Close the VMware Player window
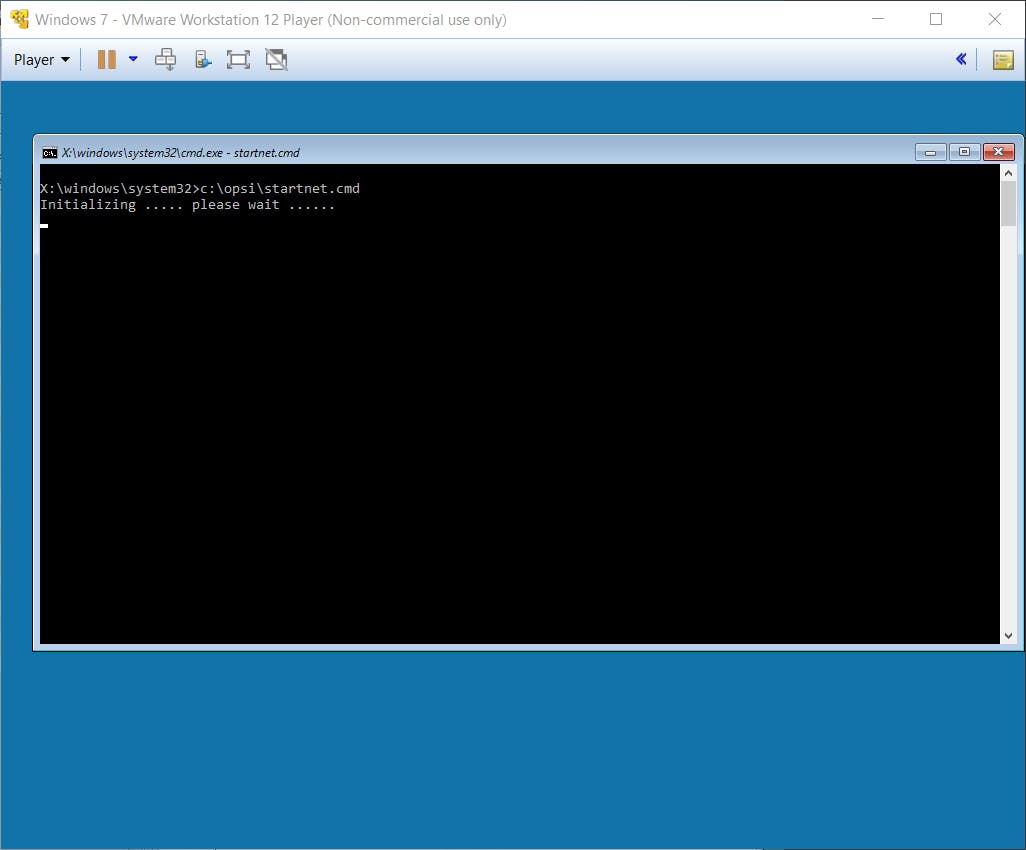Viewport: 1026px width, 850px height. [995, 19]
